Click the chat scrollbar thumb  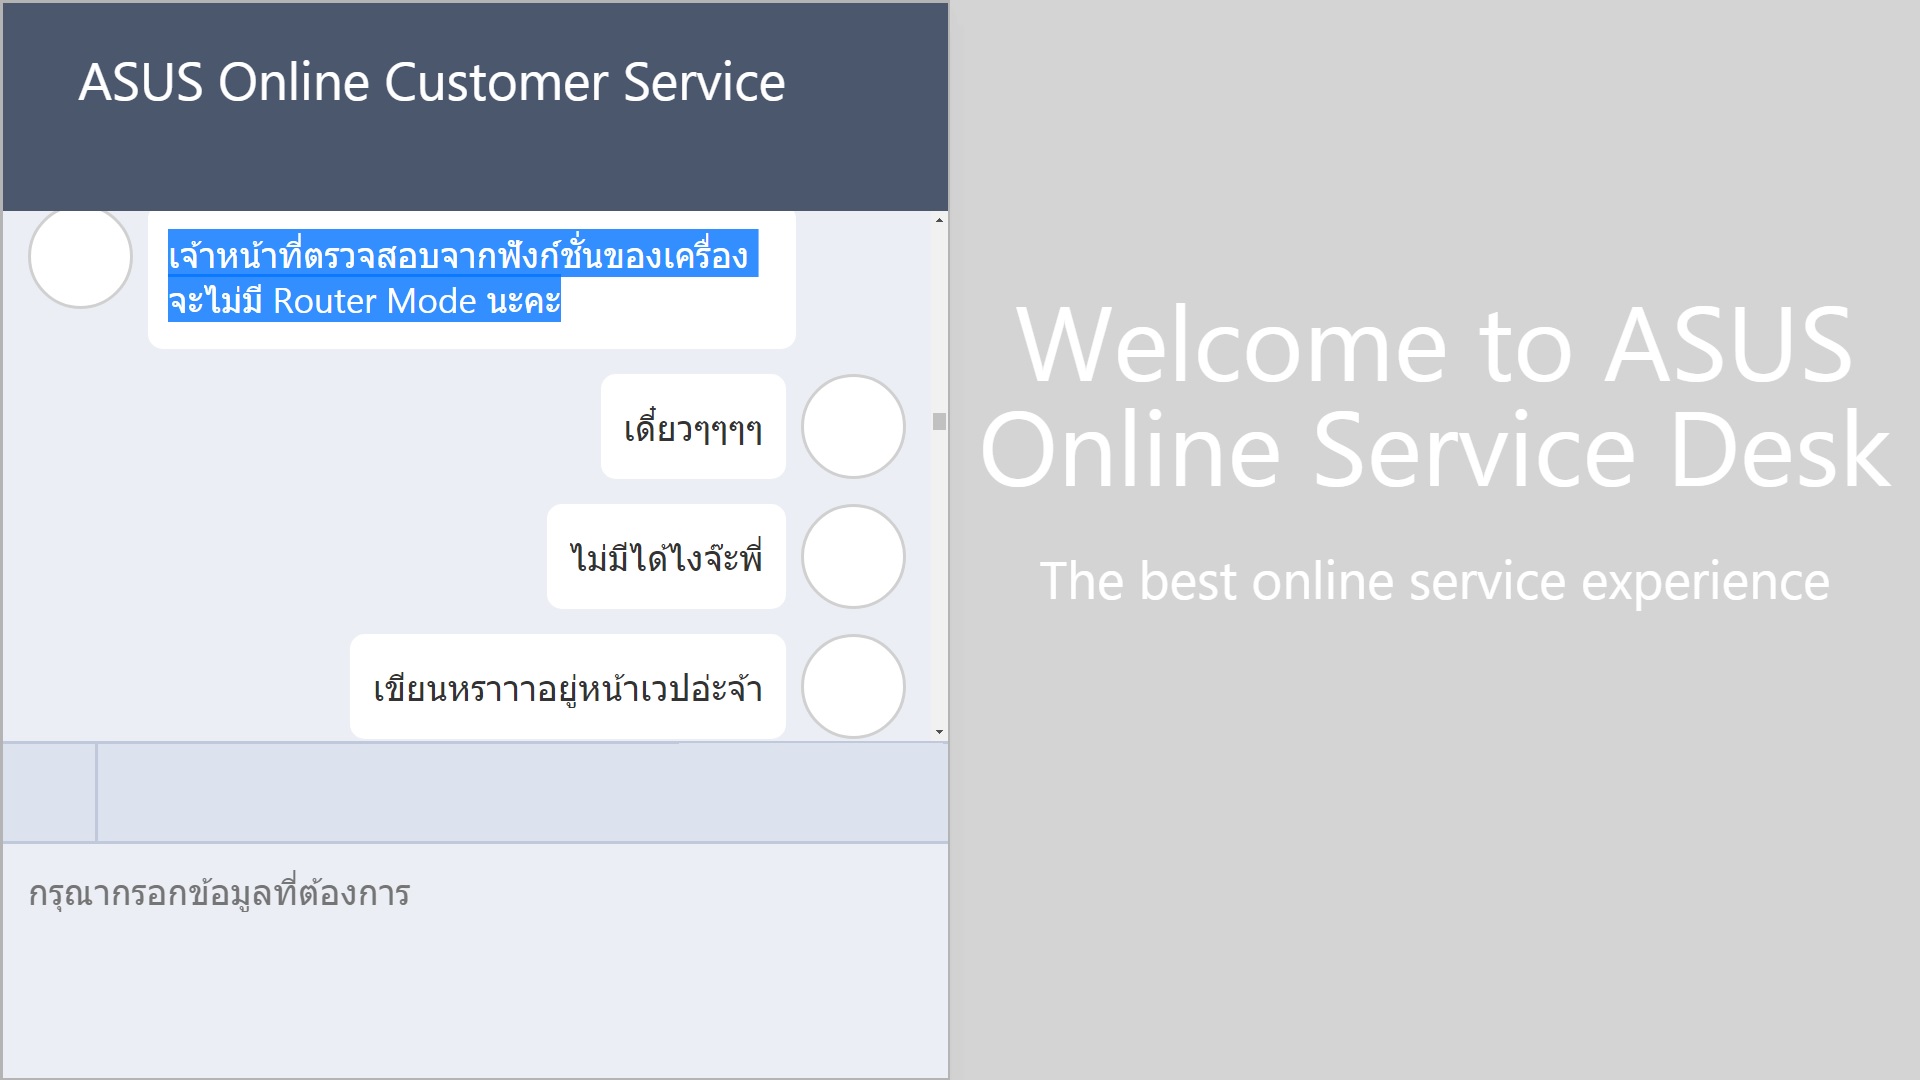coord(939,421)
